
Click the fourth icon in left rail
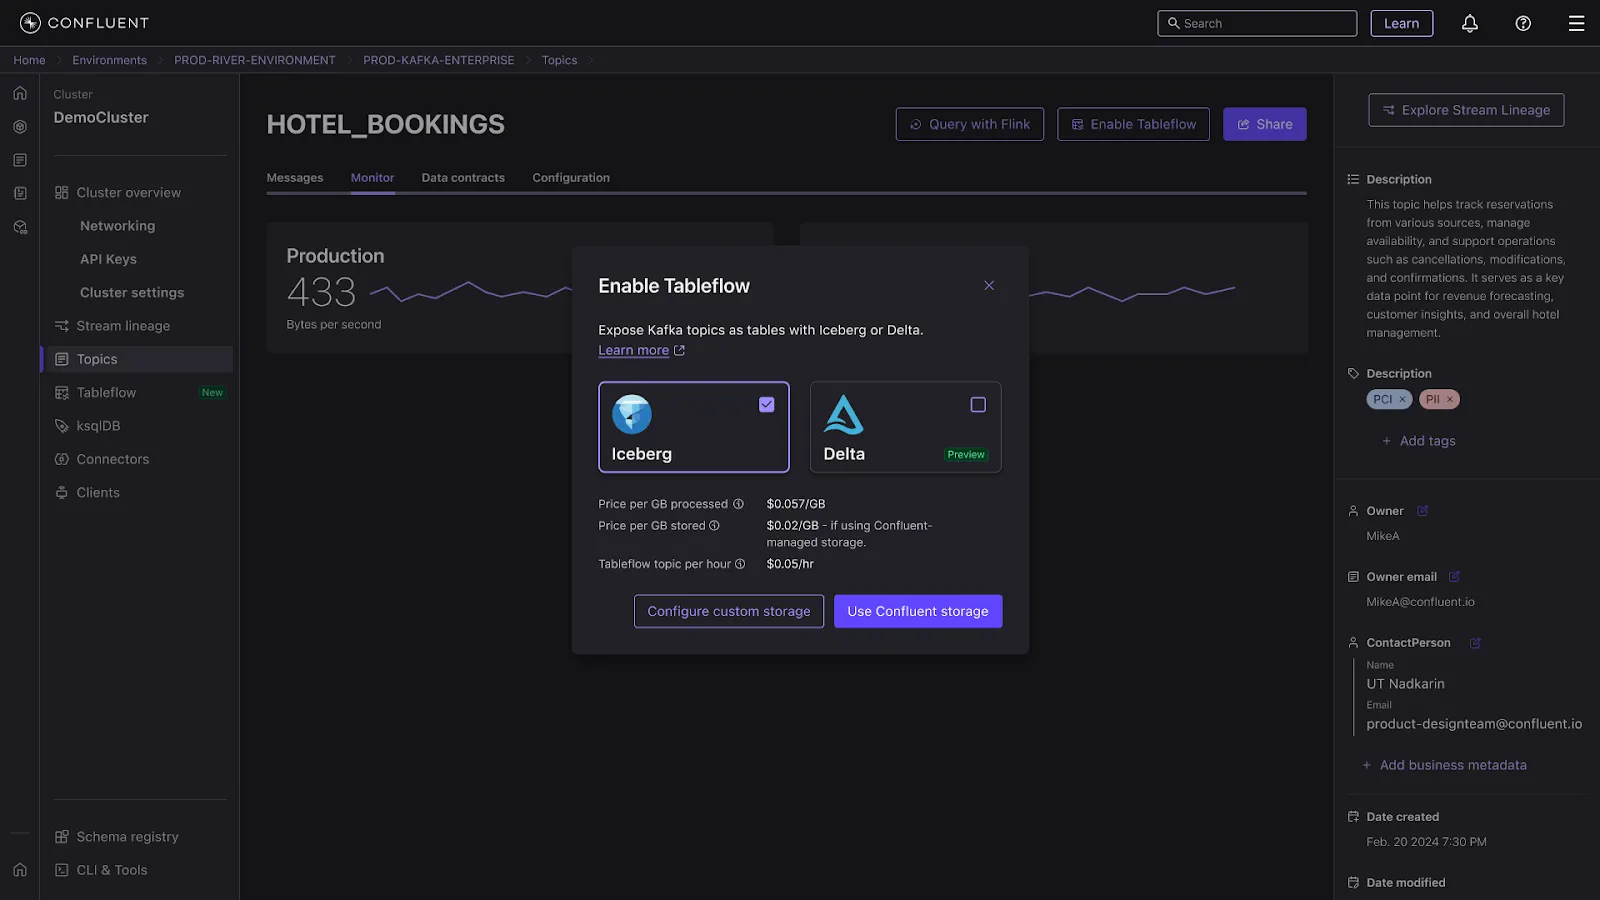pyautogui.click(x=20, y=193)
